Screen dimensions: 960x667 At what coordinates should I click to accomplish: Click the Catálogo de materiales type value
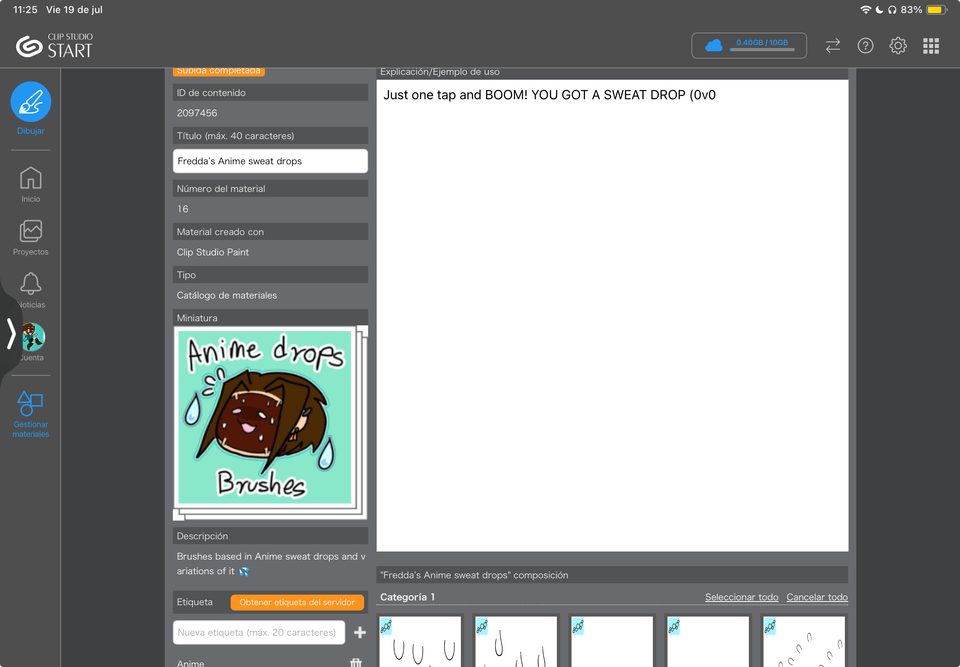pos(227,295)
